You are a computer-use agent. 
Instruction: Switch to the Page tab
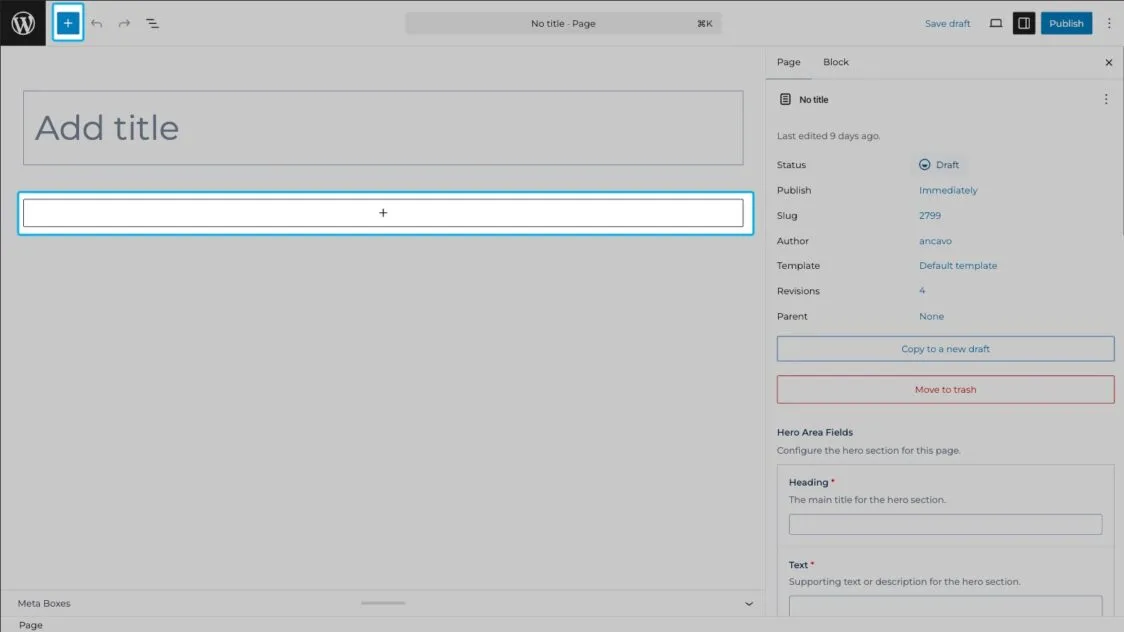[789, 62]
